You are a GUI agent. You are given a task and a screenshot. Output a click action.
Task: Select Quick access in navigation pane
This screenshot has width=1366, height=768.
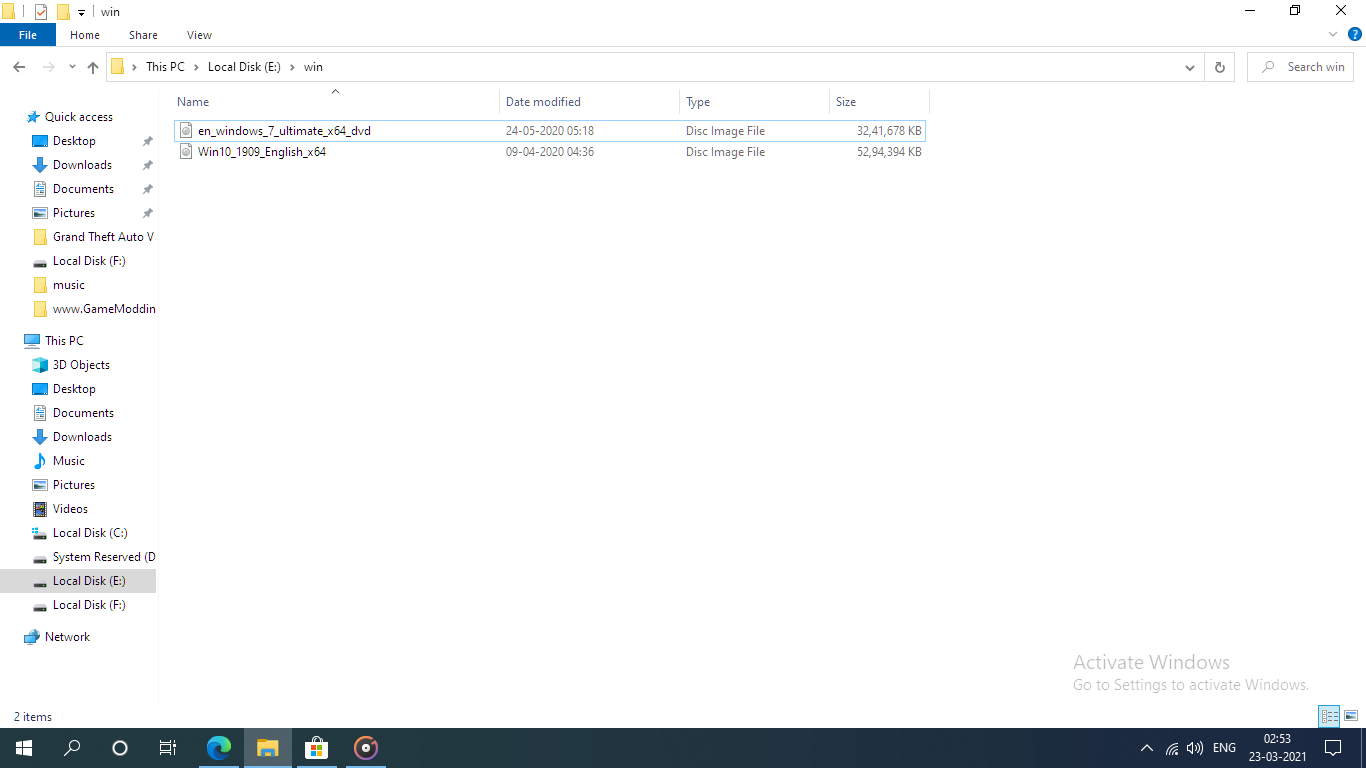tap(79, 117)
